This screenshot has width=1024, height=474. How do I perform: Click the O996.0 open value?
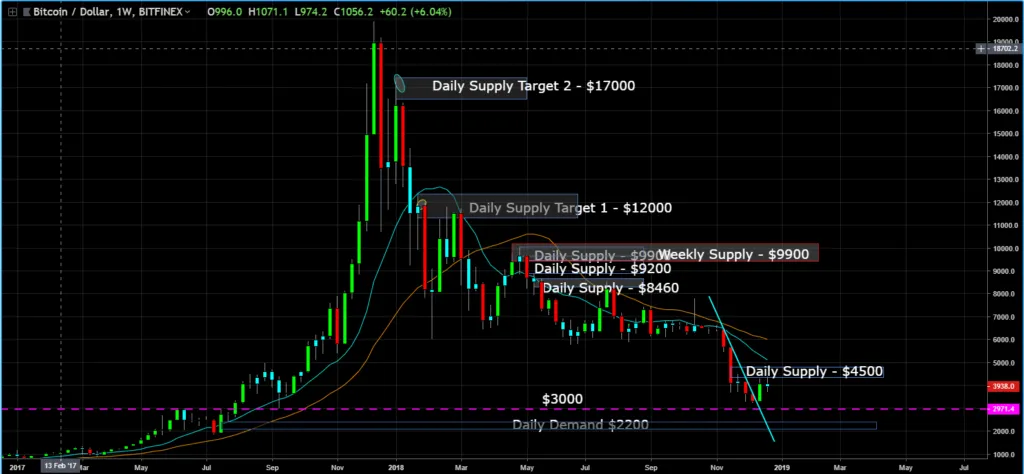point(223,12)
